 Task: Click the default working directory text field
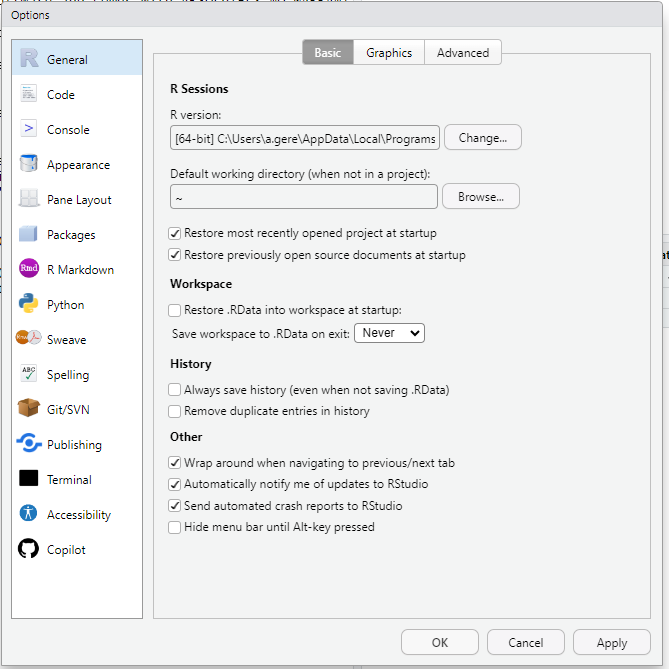[304, 197]
